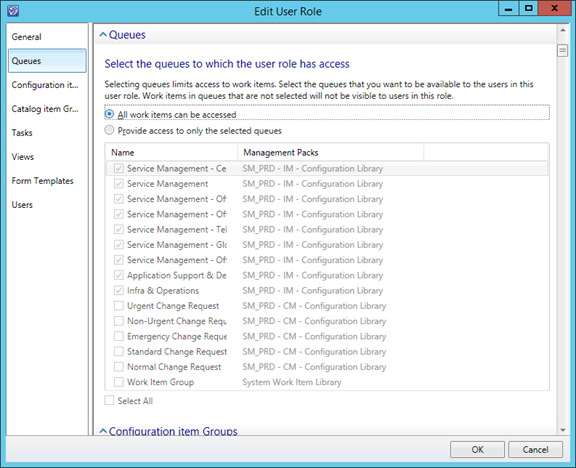Image resolution: width=576 pixels, height=468 pixels.
Task: Toggle the Work Item Group checkbox
Action: click(x=119, y=382)
